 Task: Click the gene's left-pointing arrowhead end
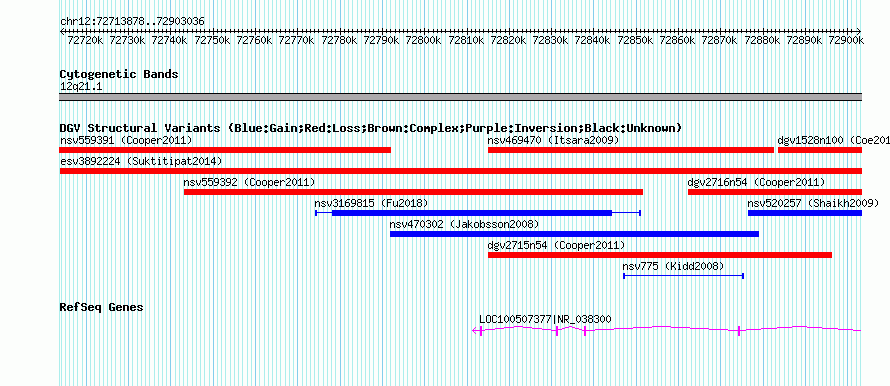pyautogui.click(x=476, y=330)
